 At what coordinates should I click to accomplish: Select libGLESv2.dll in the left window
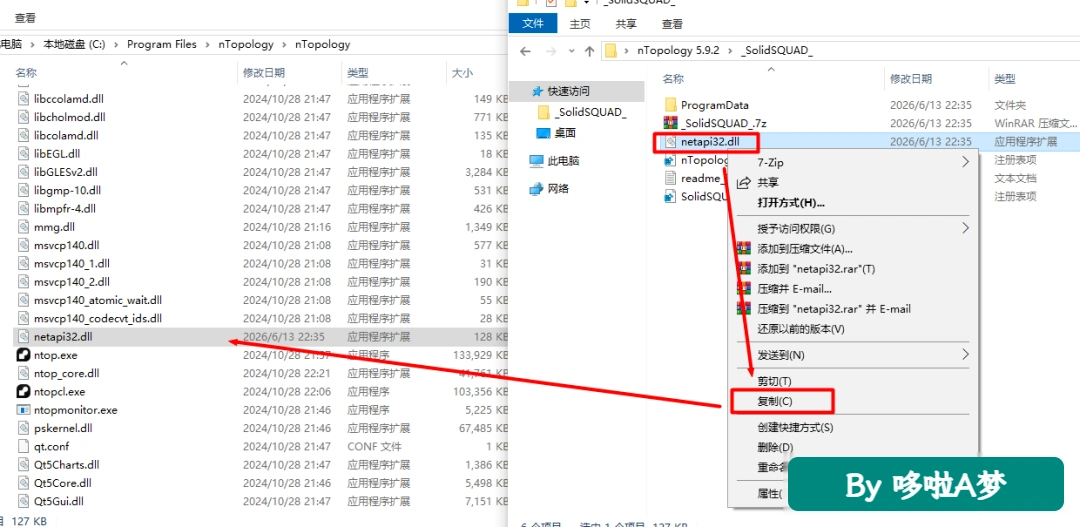click(65, 172)
